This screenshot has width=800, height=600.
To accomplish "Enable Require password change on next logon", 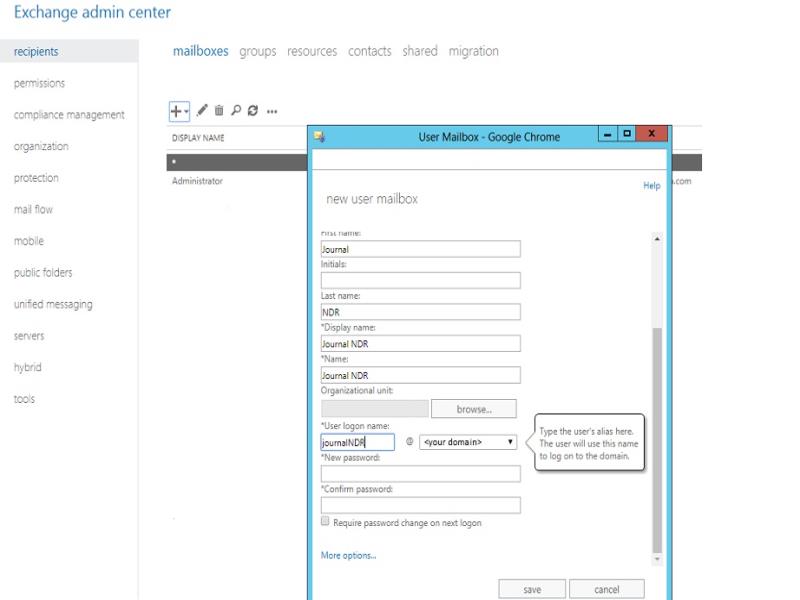I will pos(325,522).
